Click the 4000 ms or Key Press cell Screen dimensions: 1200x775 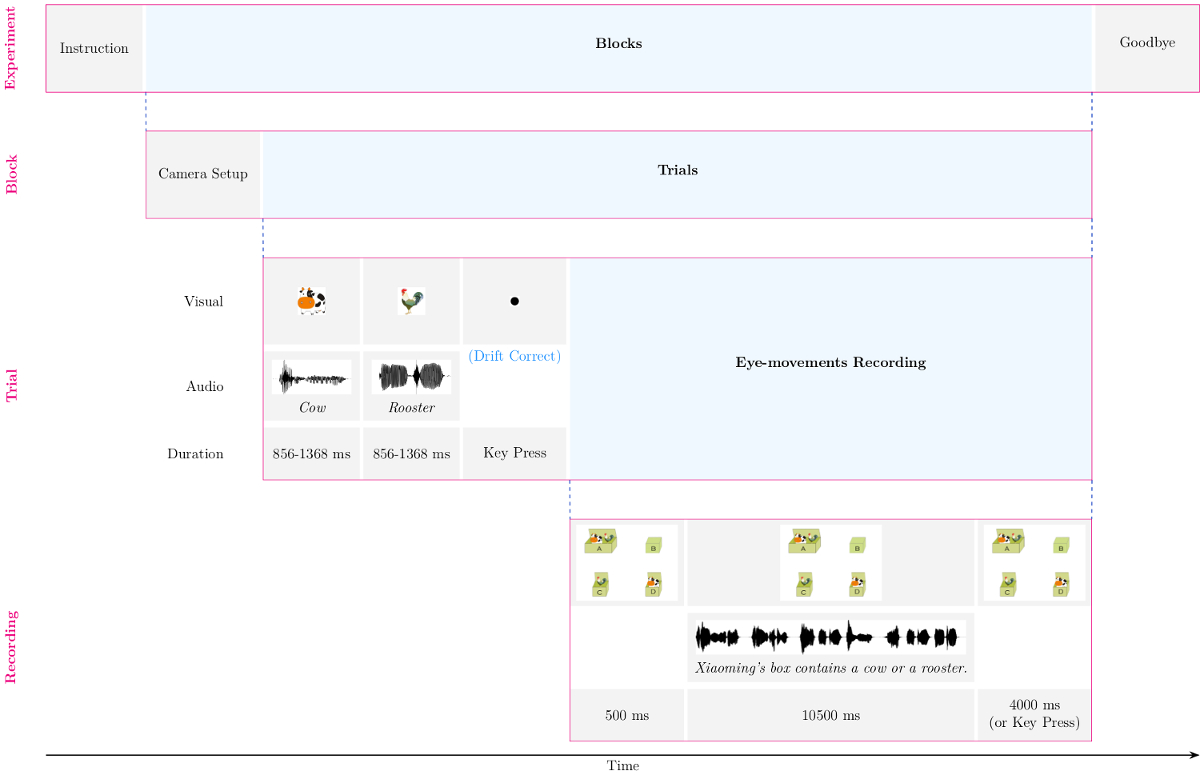click(x=1034, y=715)
